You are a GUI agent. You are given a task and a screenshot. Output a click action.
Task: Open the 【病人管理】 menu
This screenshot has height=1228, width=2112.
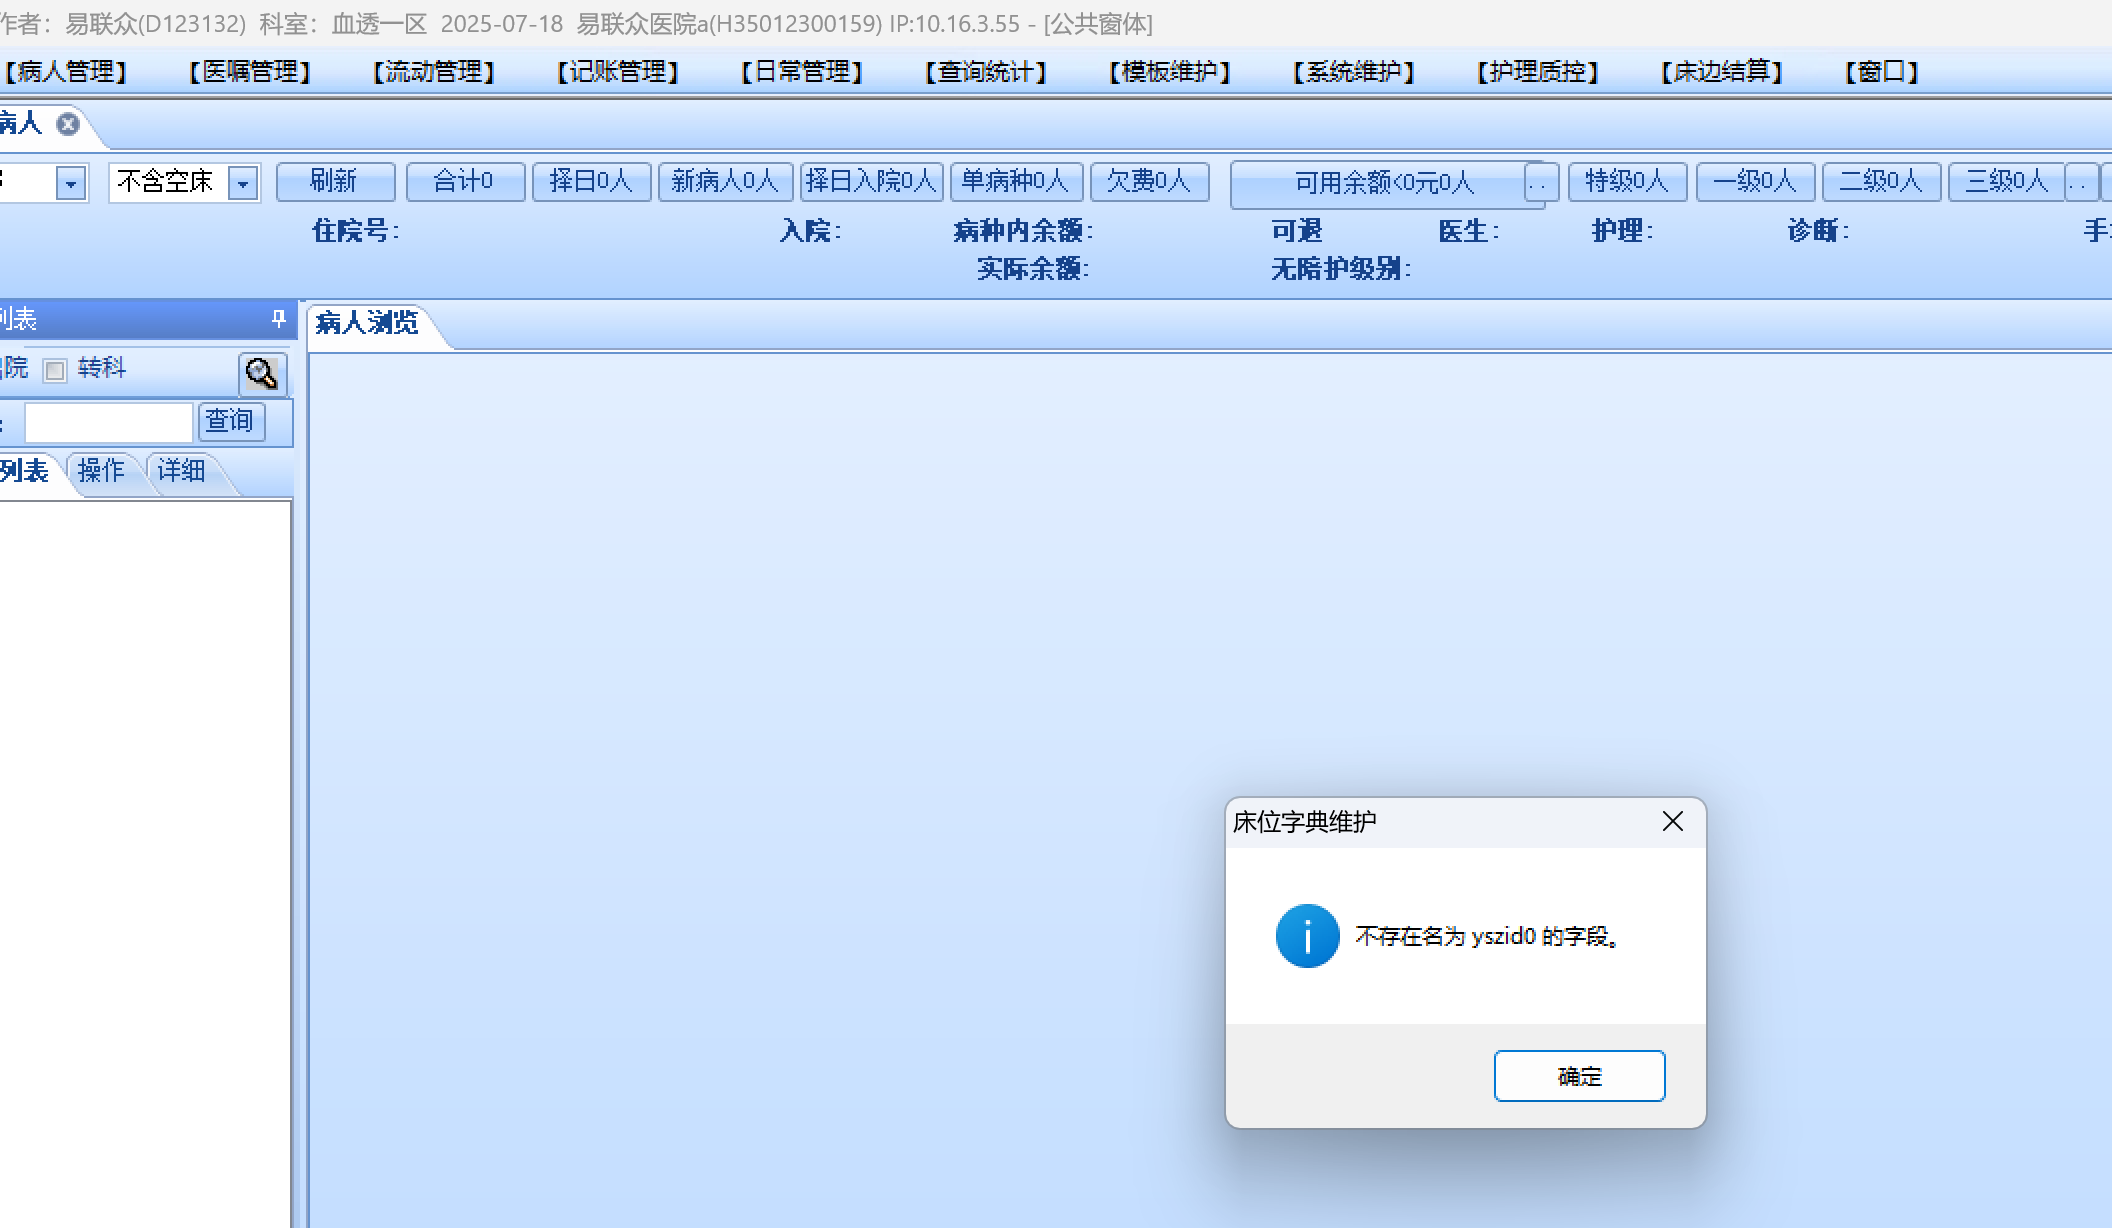pyautogui.click(x=66, y=72)
